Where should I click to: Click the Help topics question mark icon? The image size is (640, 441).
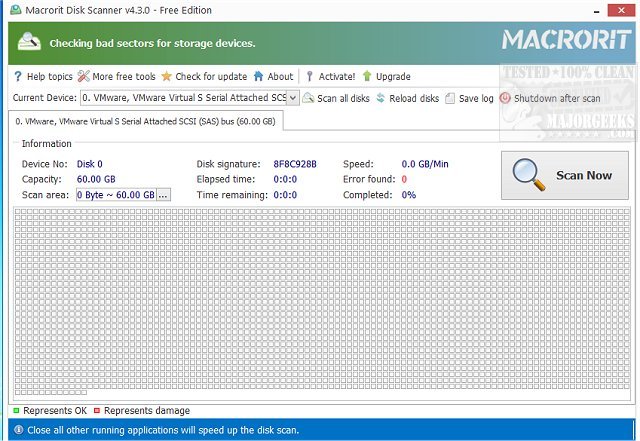[x=18, y=76]
